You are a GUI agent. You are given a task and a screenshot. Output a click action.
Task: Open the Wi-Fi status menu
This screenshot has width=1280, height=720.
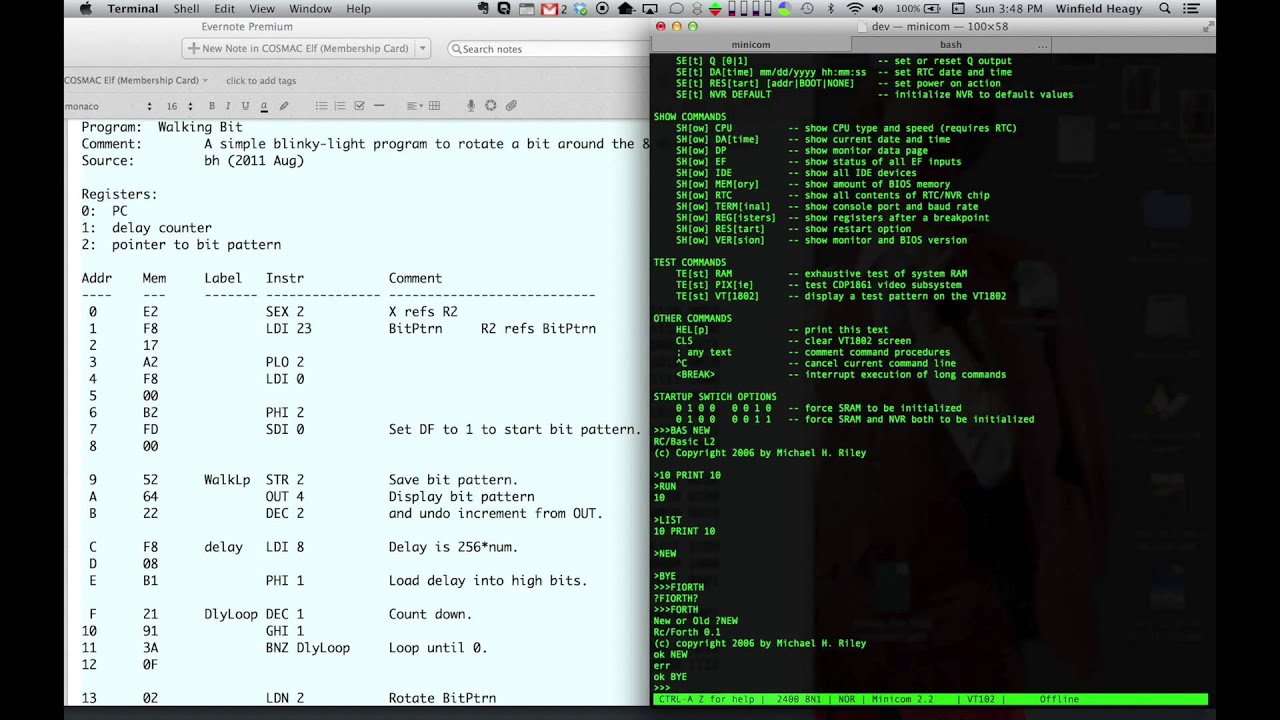[x=855, y=9]
